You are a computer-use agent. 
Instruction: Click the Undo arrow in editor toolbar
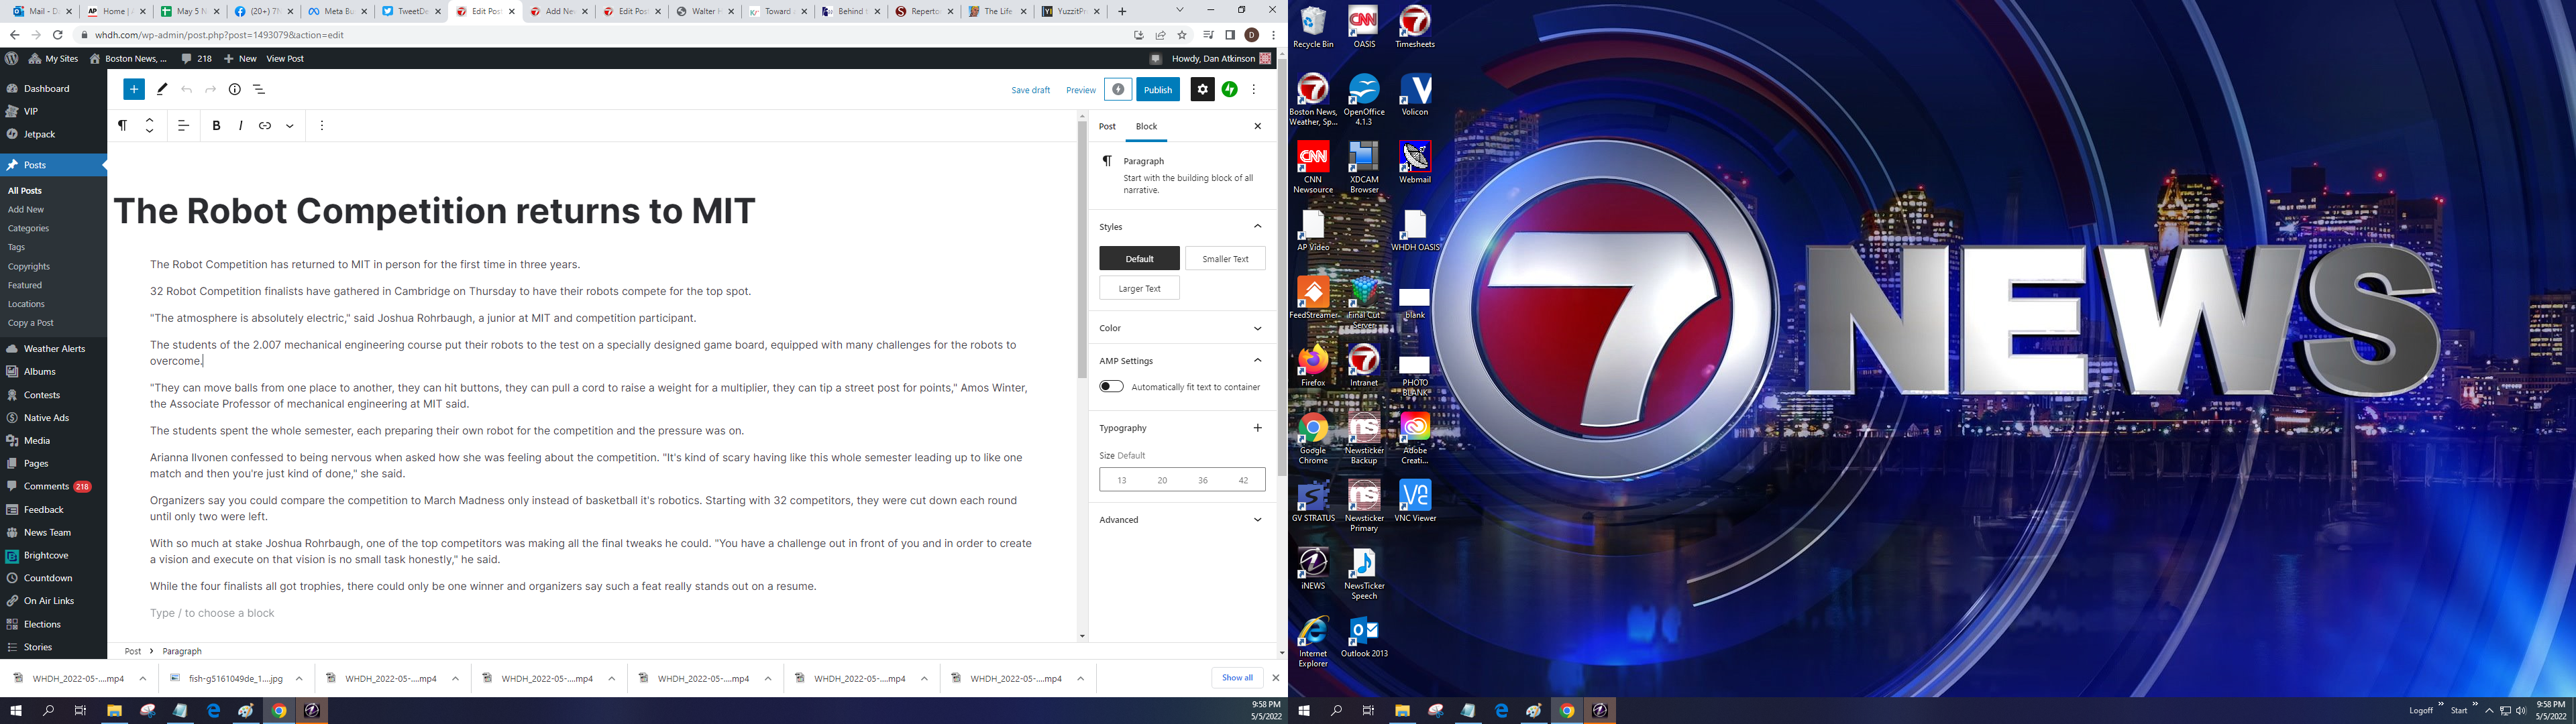tap(186, 89)
